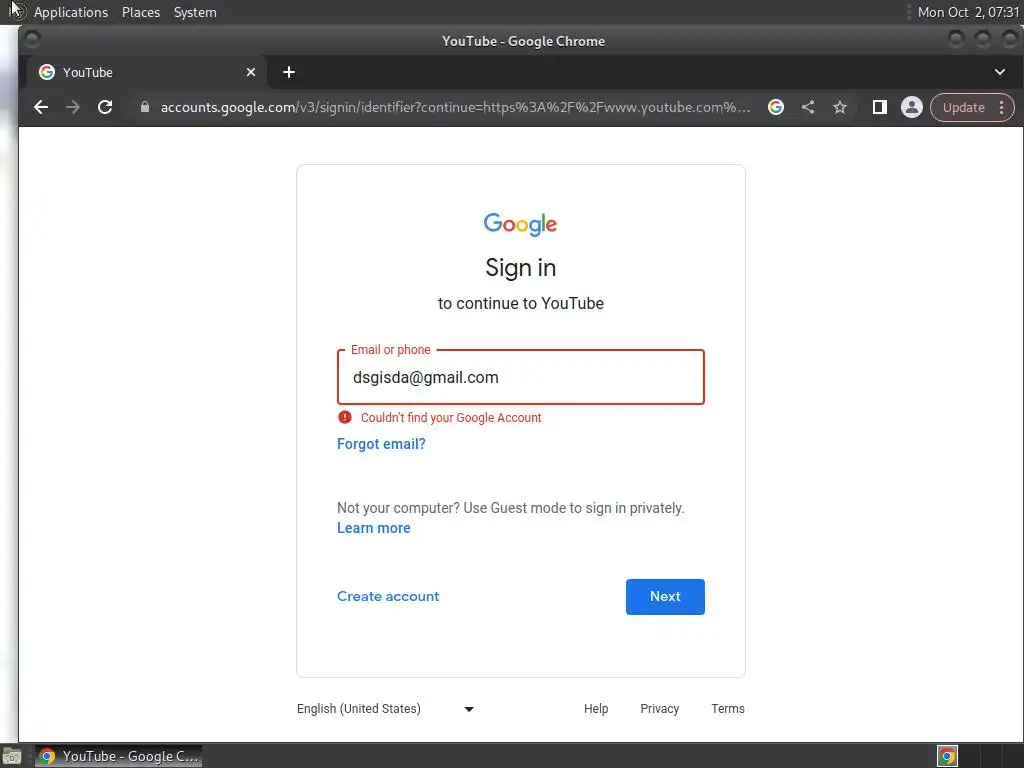
Task: Open the side panel icon
Action: (x=880, y=107)
